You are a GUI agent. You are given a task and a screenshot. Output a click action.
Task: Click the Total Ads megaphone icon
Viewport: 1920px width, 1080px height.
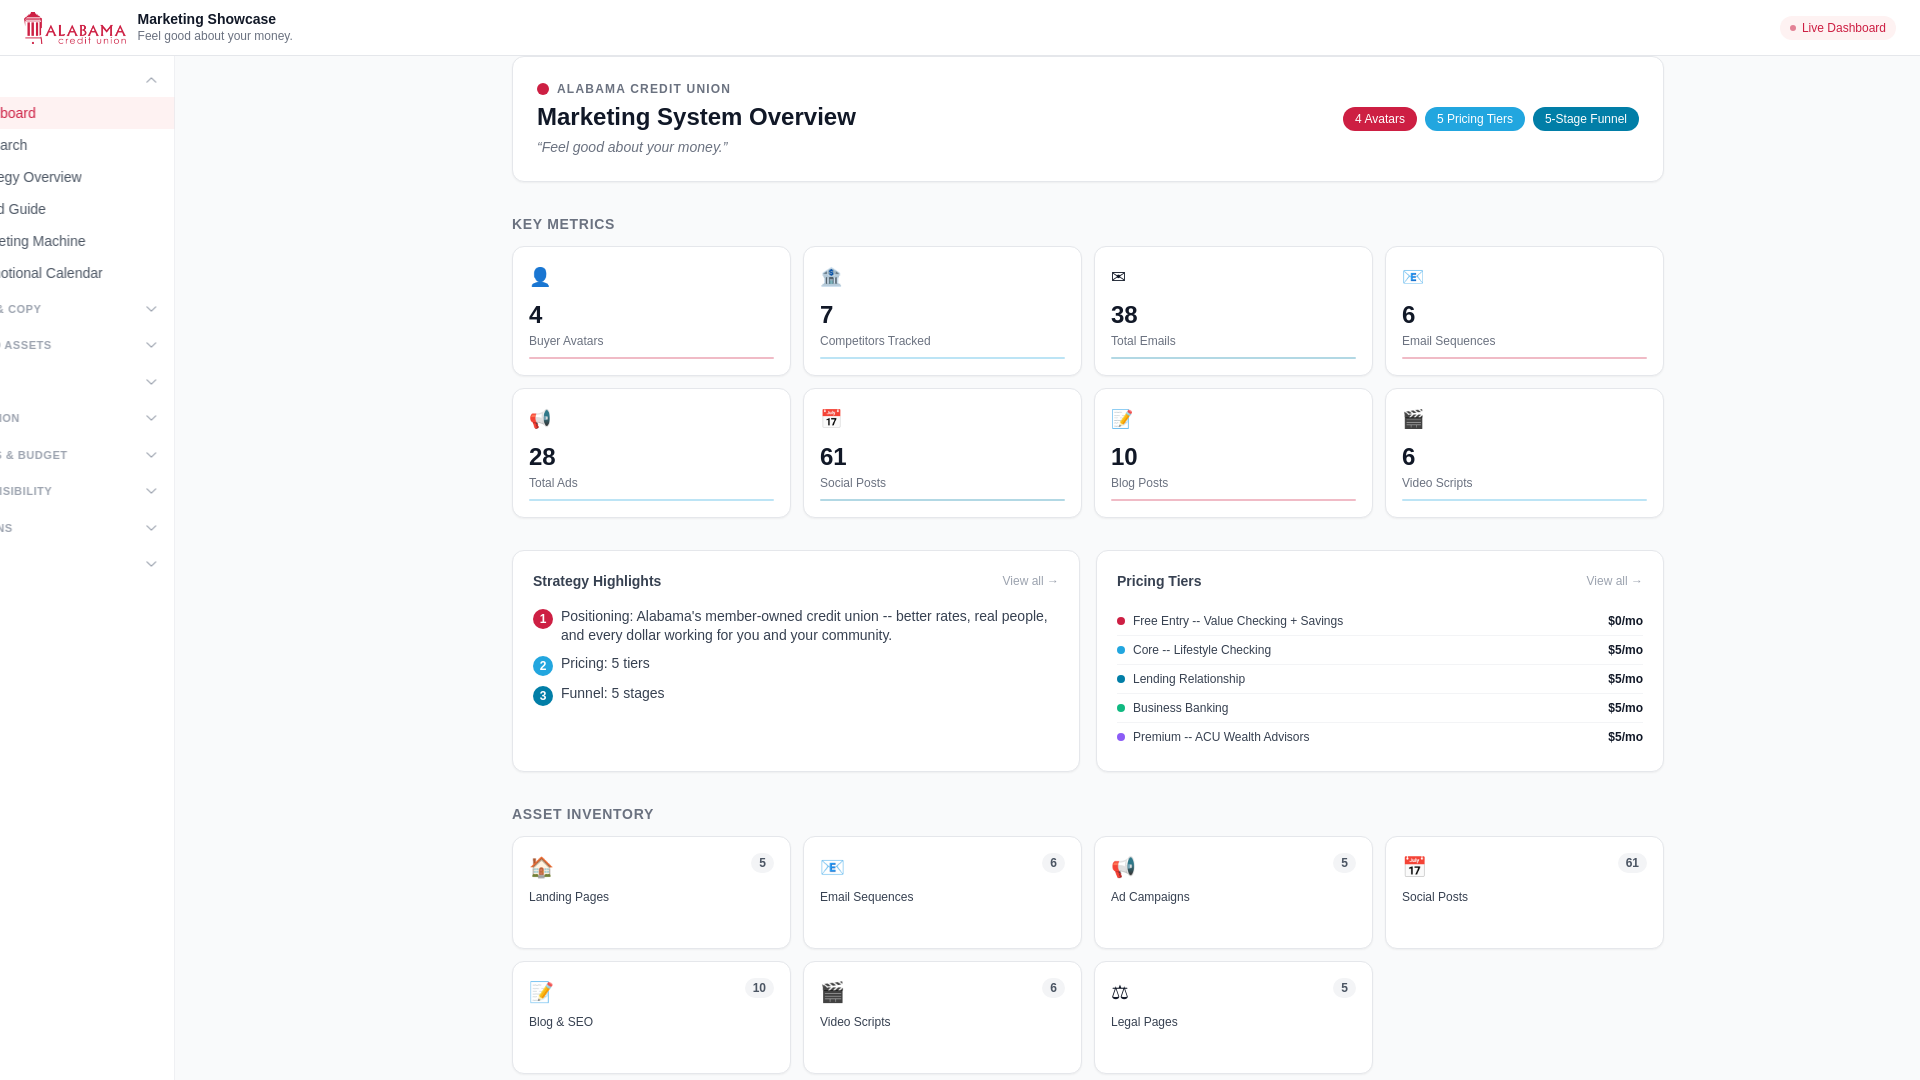pyautogui.click(x=540, y=419)
